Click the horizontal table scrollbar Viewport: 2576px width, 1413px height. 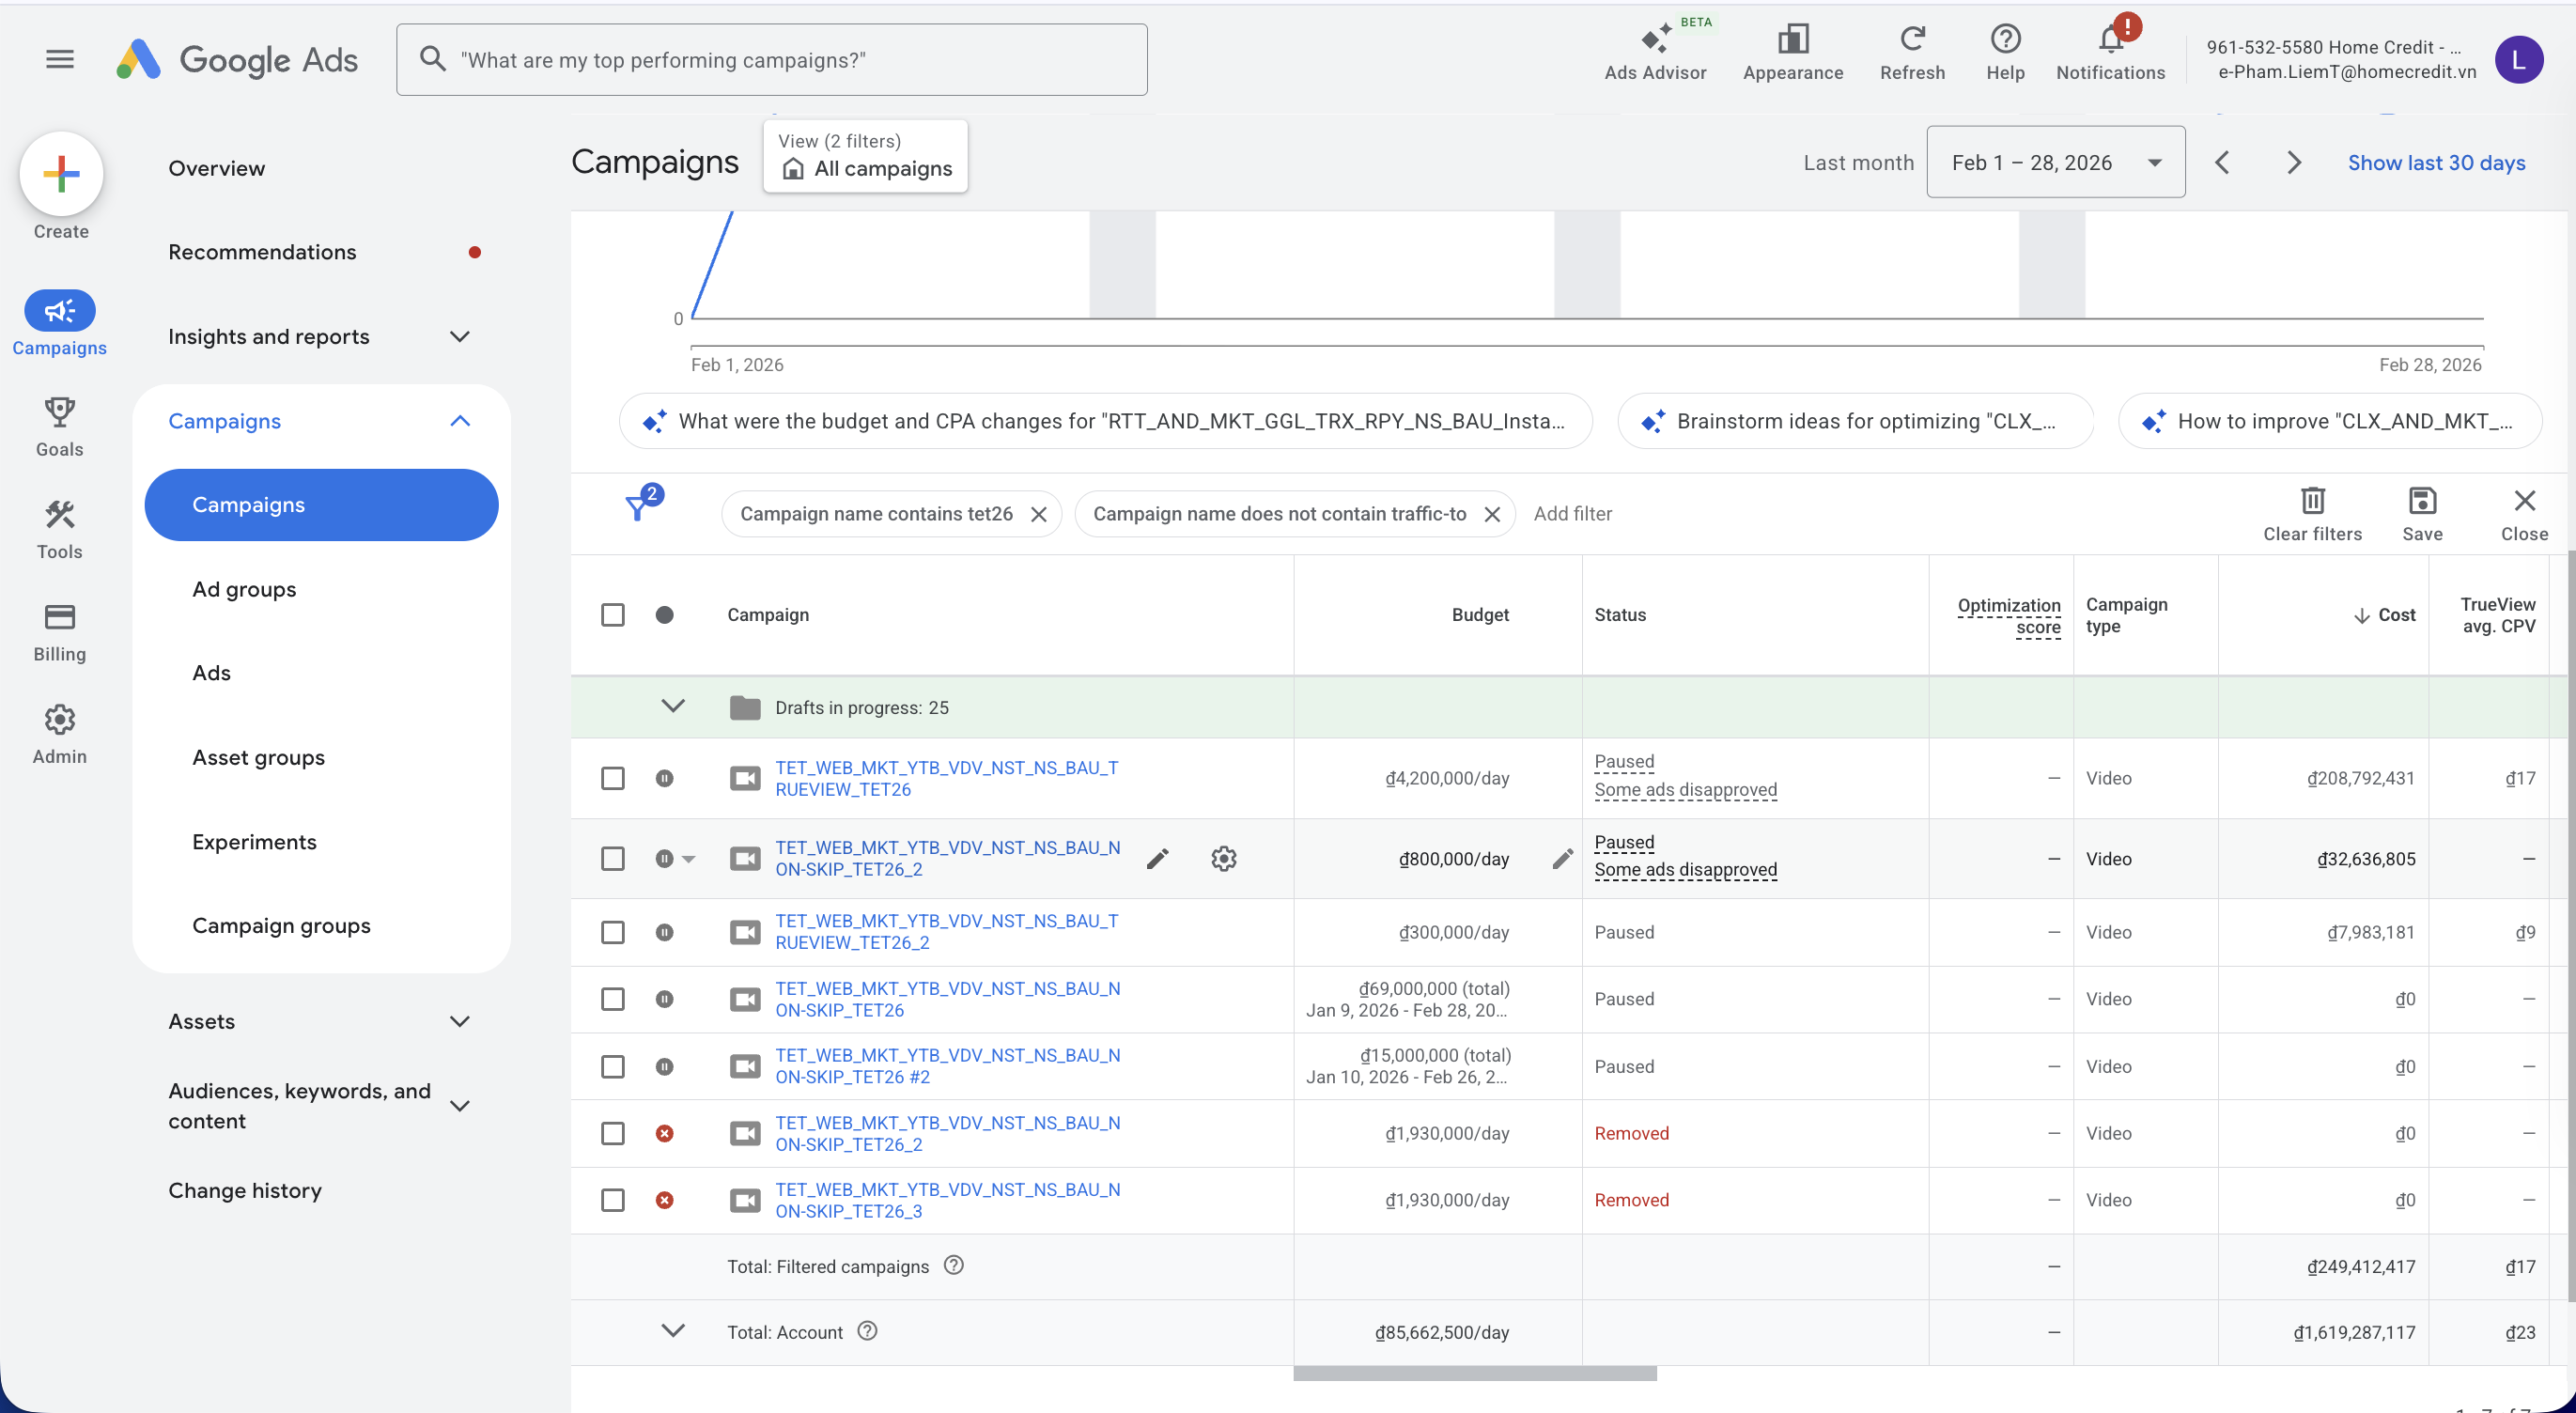pos(1474,1374)
